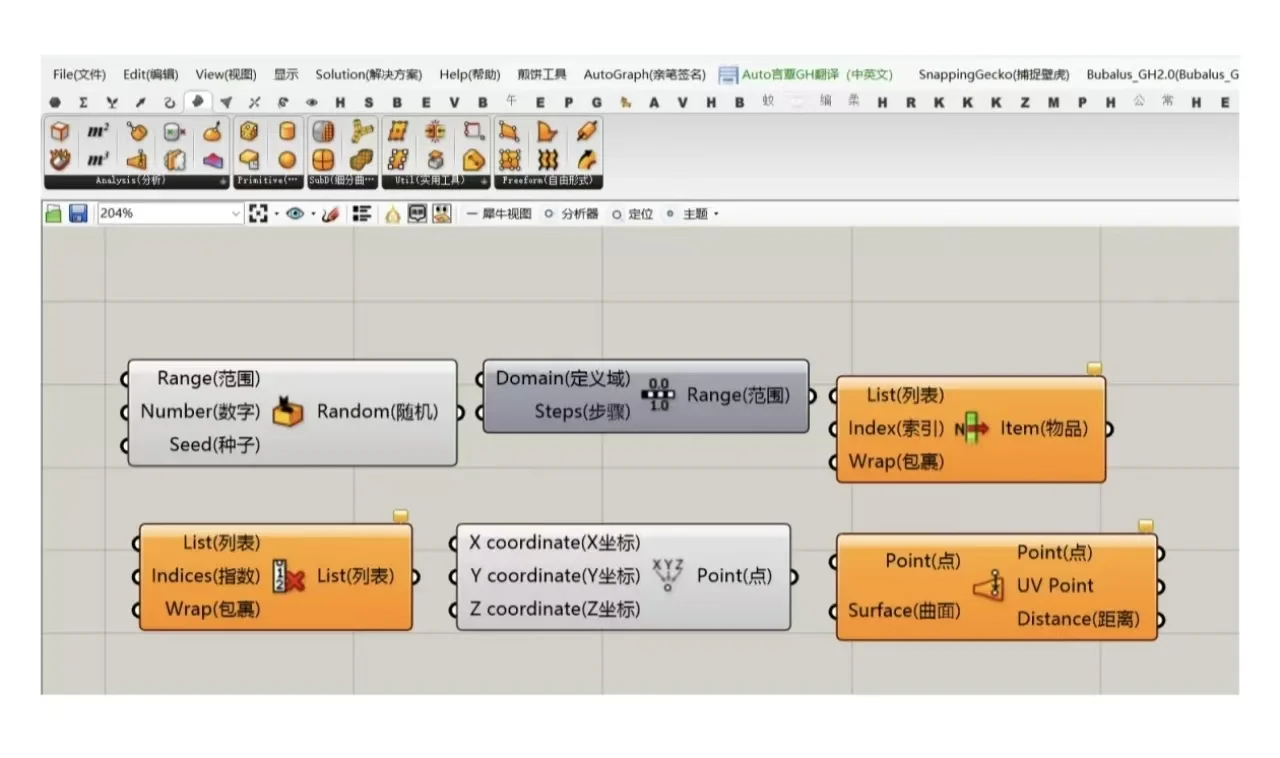Click the List Item green arrow icon
This screenshot has width=1280, height=758.
tap(971, 428)
